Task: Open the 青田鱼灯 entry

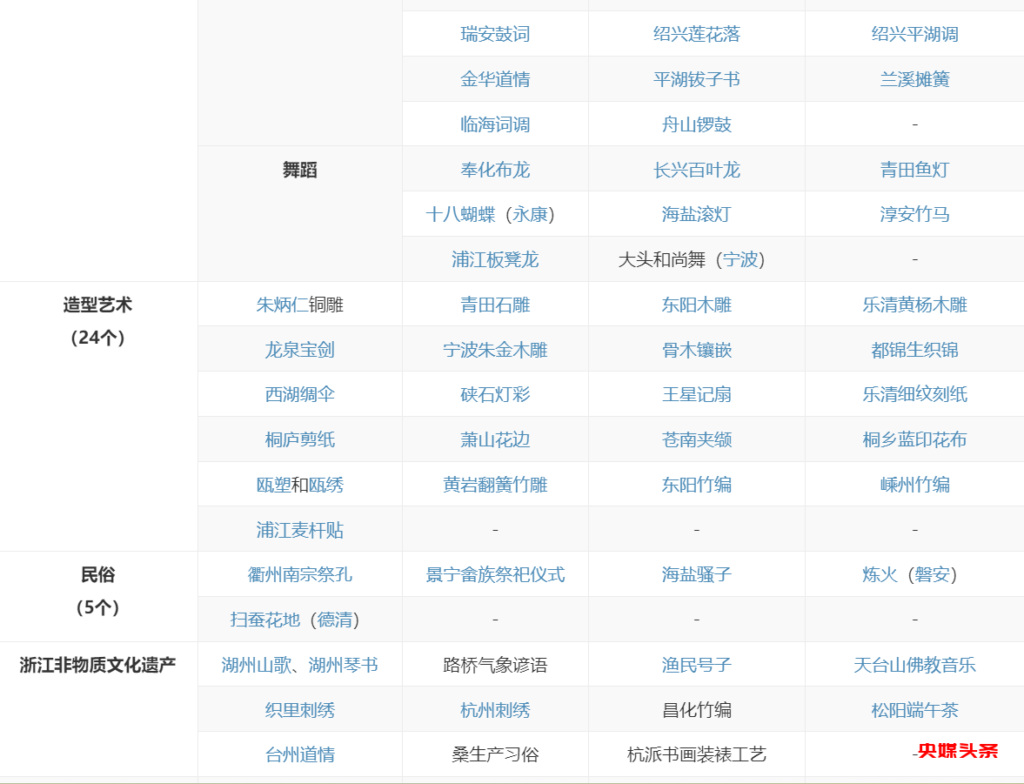Action: (x=913, y=169)
